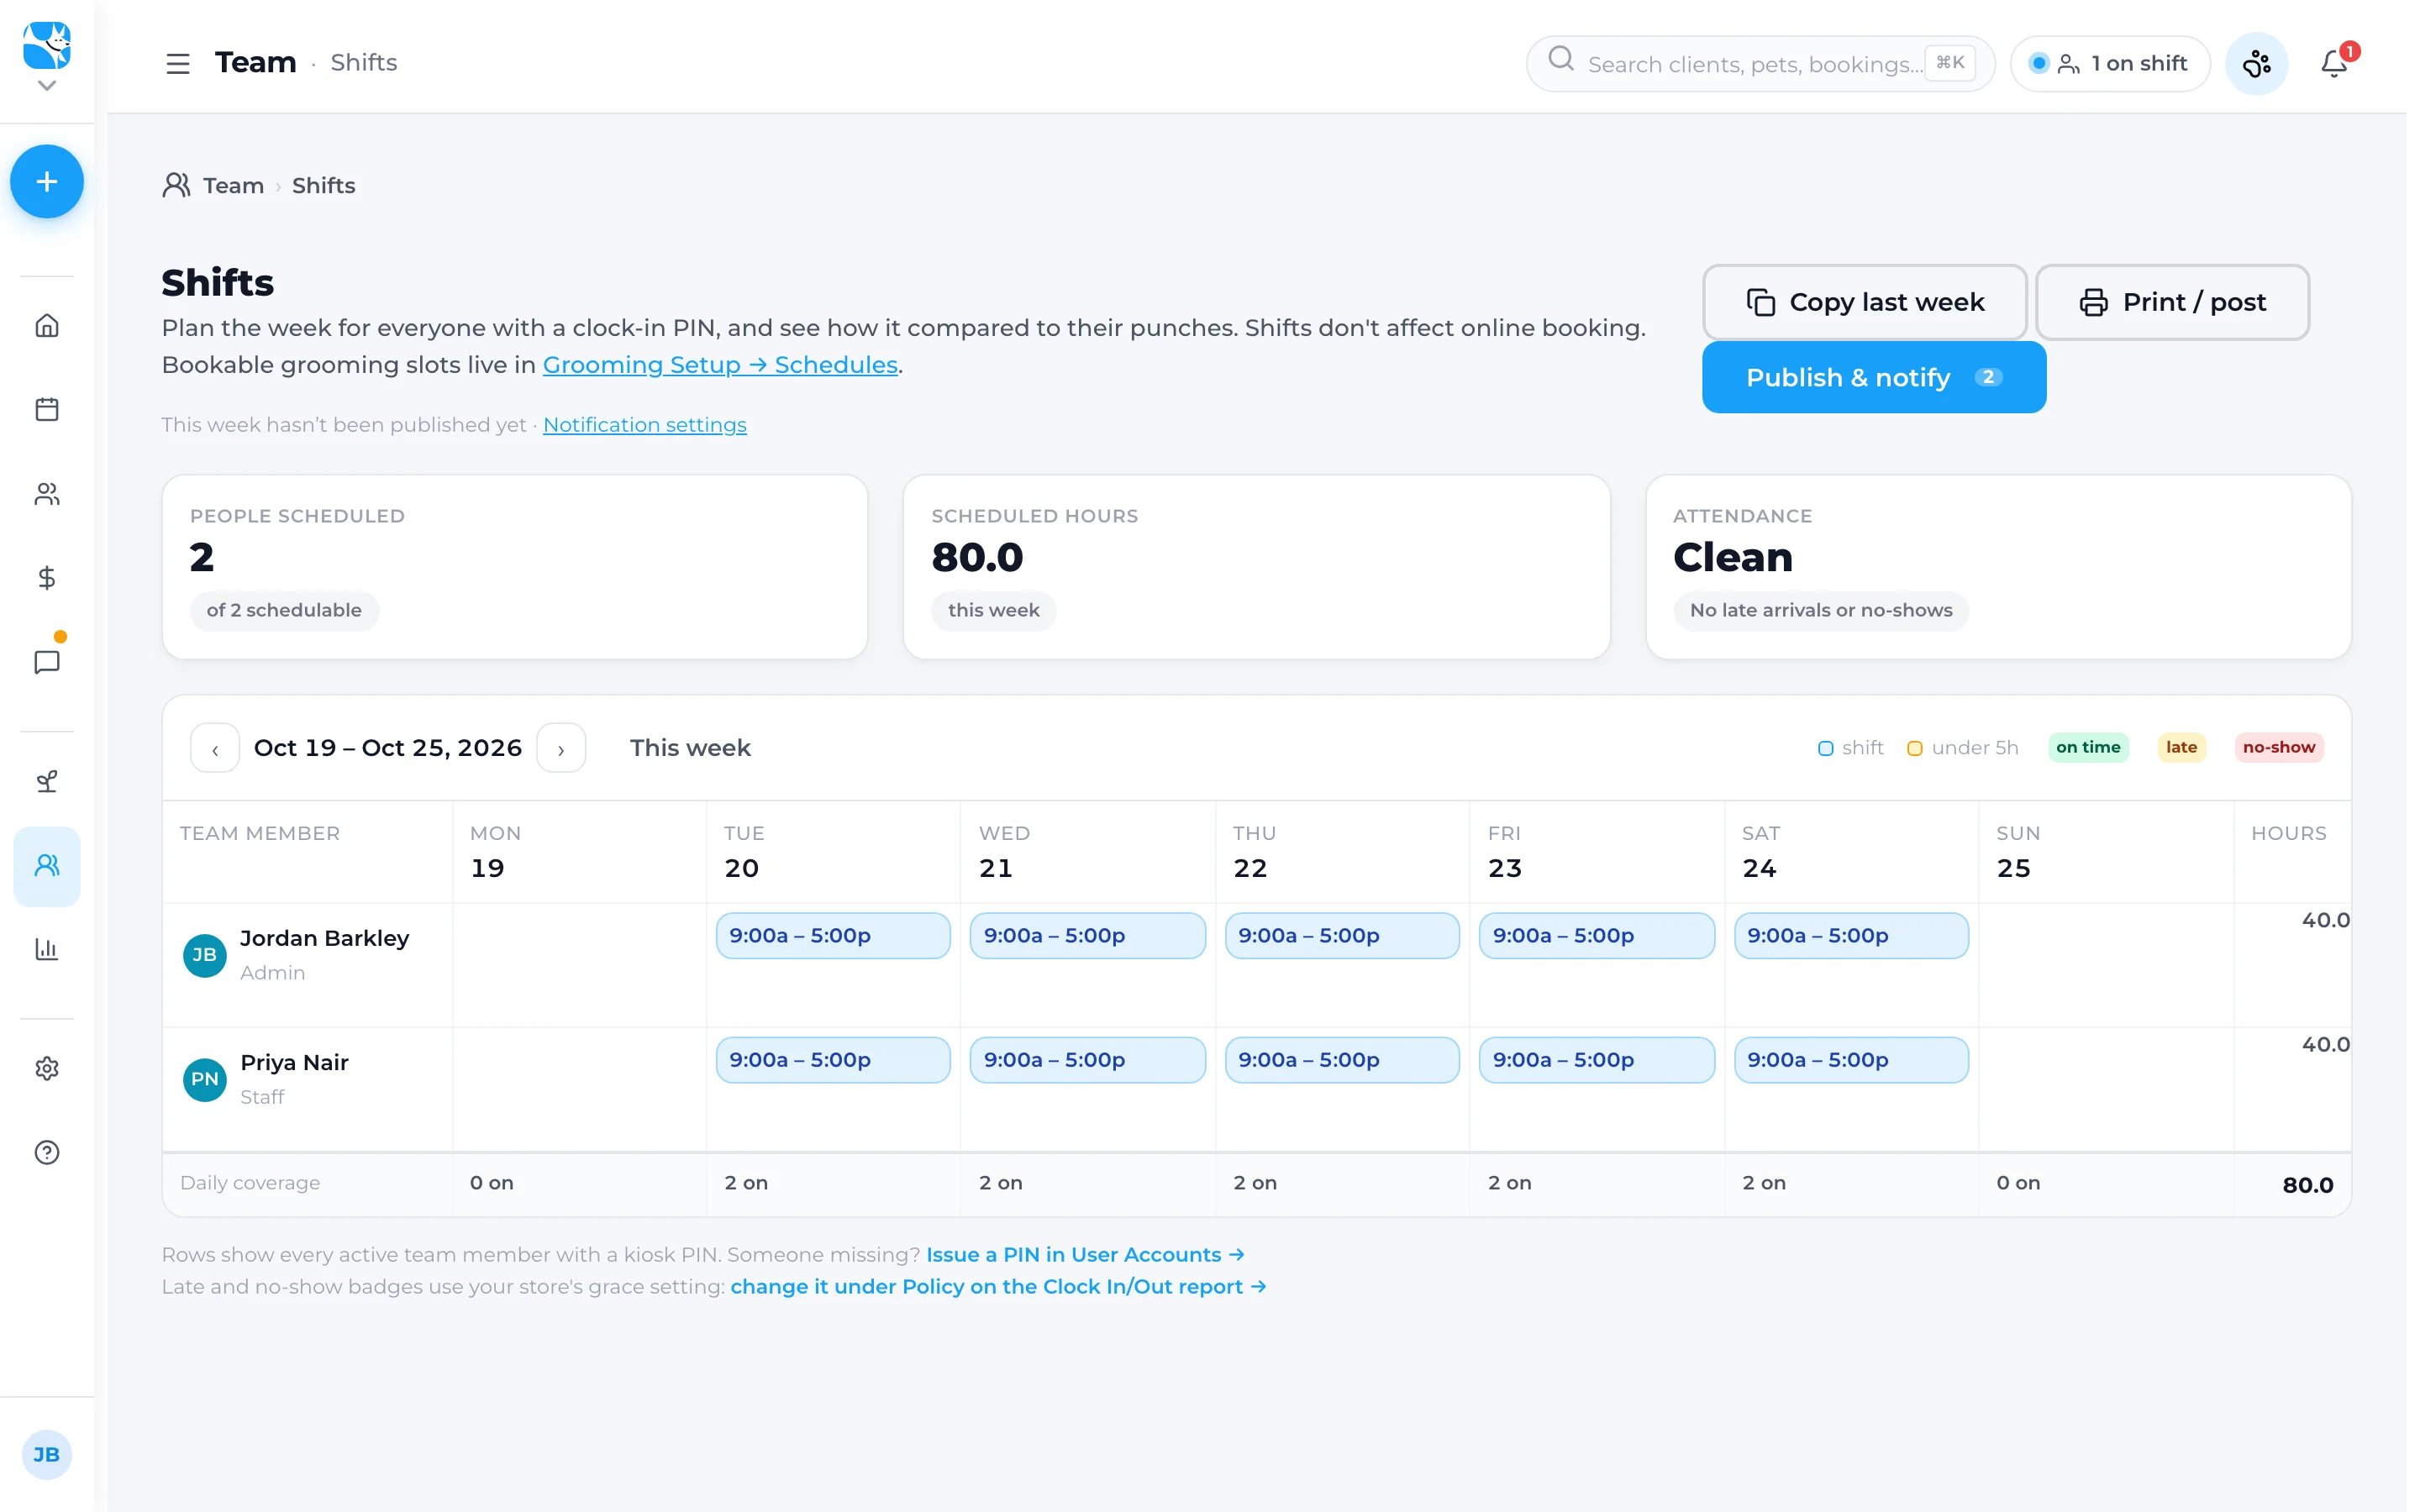2420x1512 pixels.
Task: Open the Clients people icon in sidebar
Action: [46, 494]
